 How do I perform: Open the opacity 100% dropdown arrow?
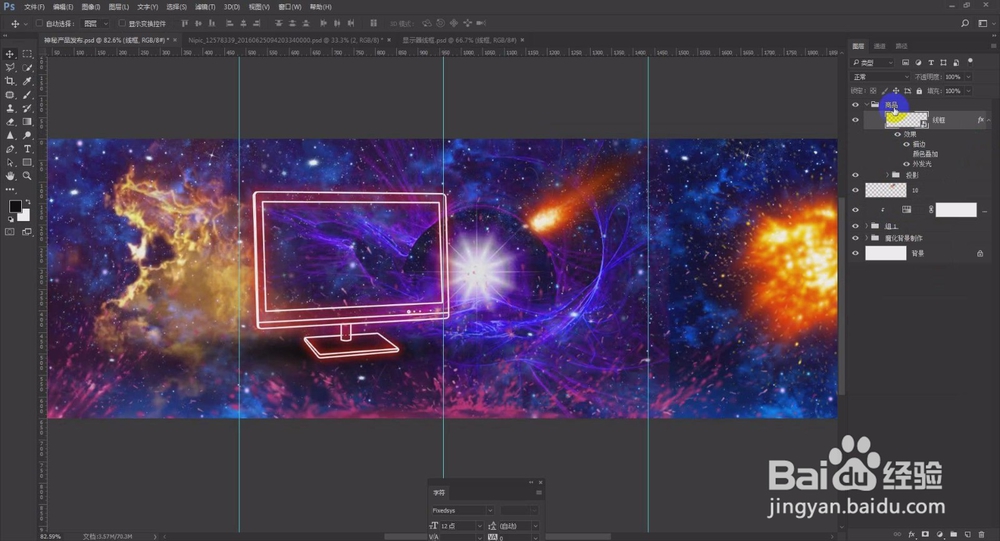tap(968, 77)
